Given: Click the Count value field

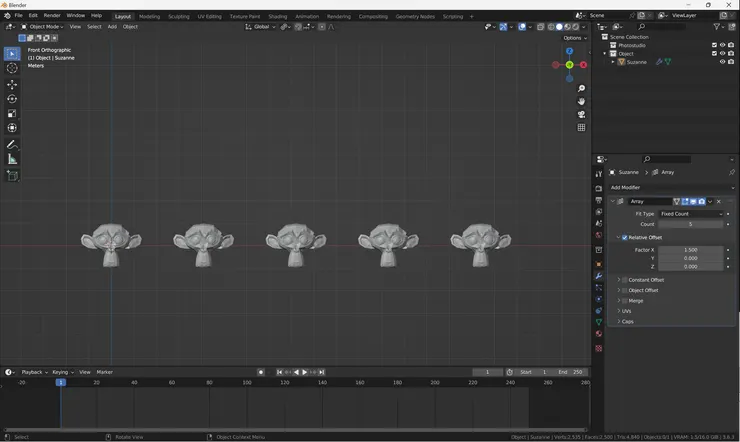Looking at the screenshot, I should click(691, 225).
